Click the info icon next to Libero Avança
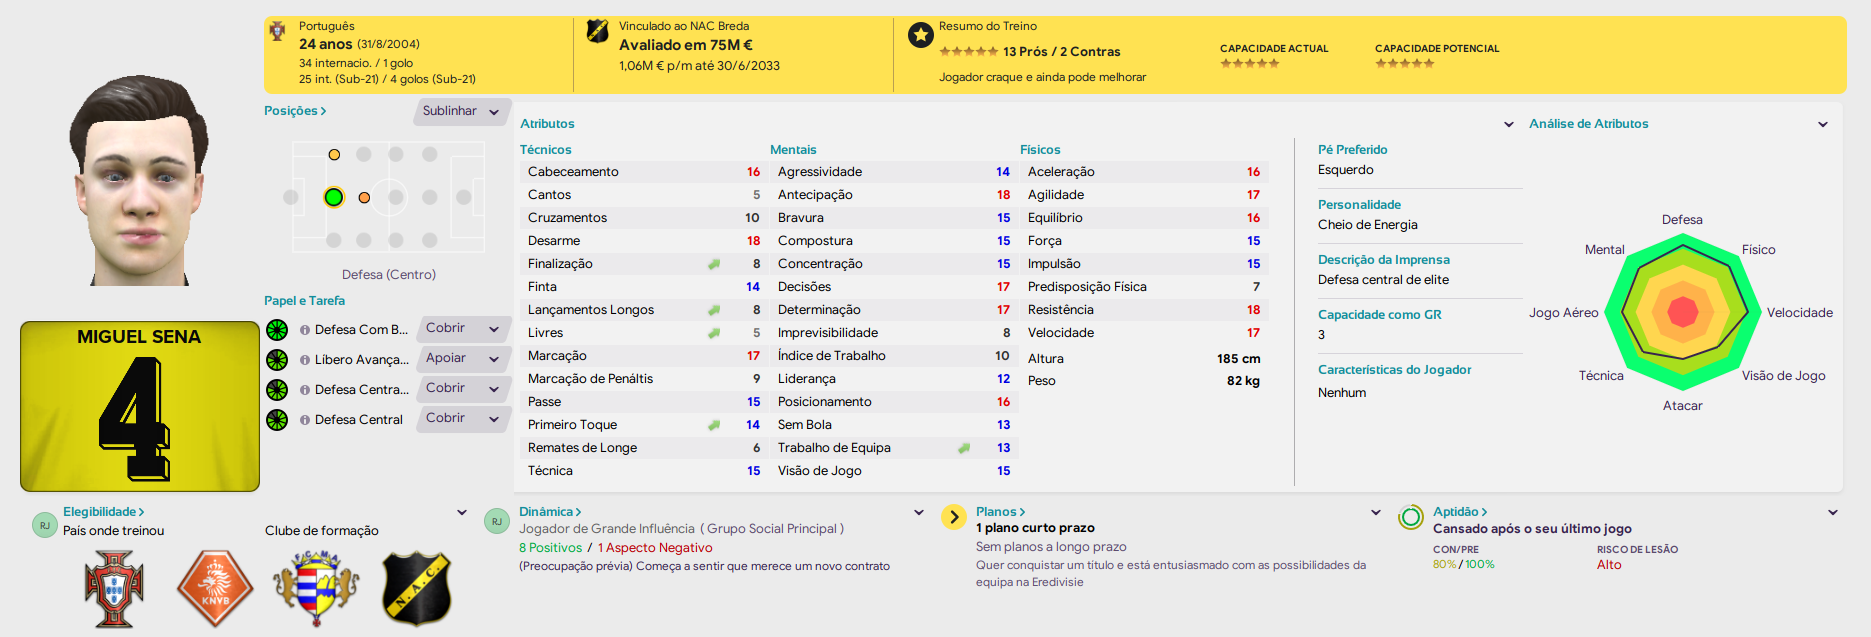The width and height of the screenshot is (1871, 637). pos(305,360)
